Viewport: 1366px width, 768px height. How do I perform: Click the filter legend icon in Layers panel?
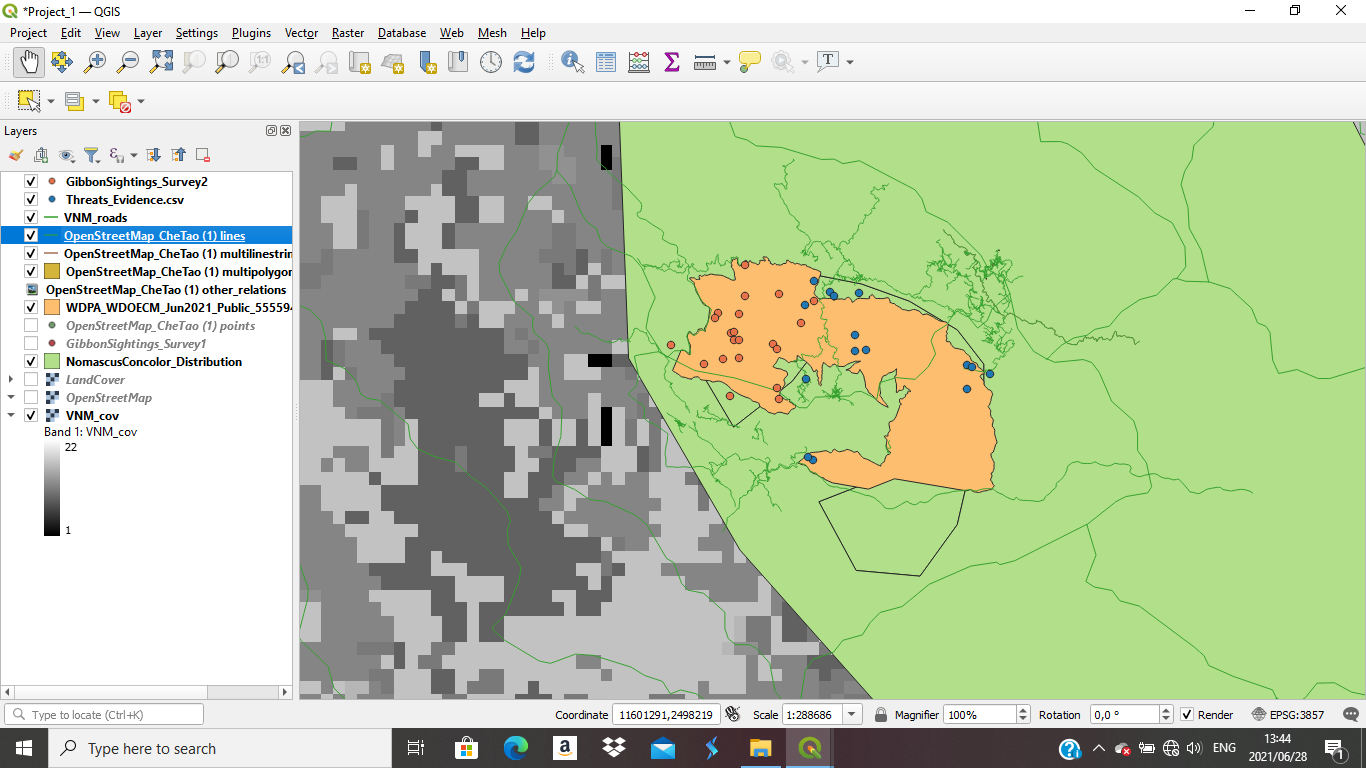pyautogui.click(x=91, y=155)
